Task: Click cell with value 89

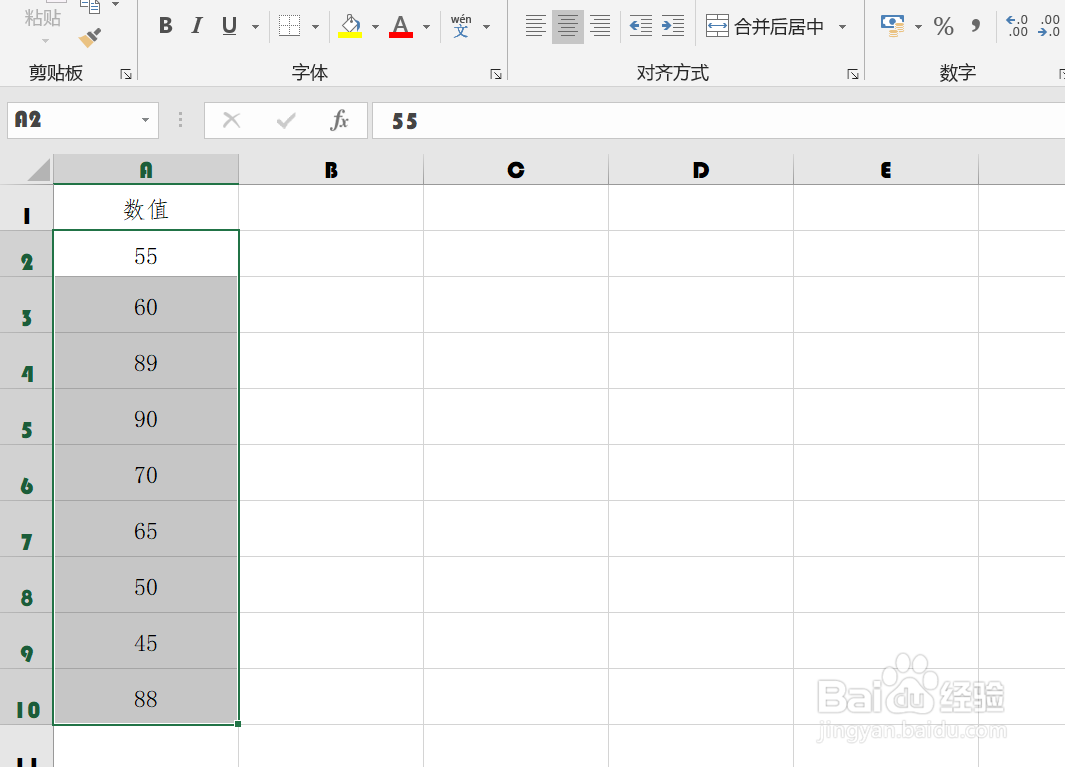Action: click(146, 361)
